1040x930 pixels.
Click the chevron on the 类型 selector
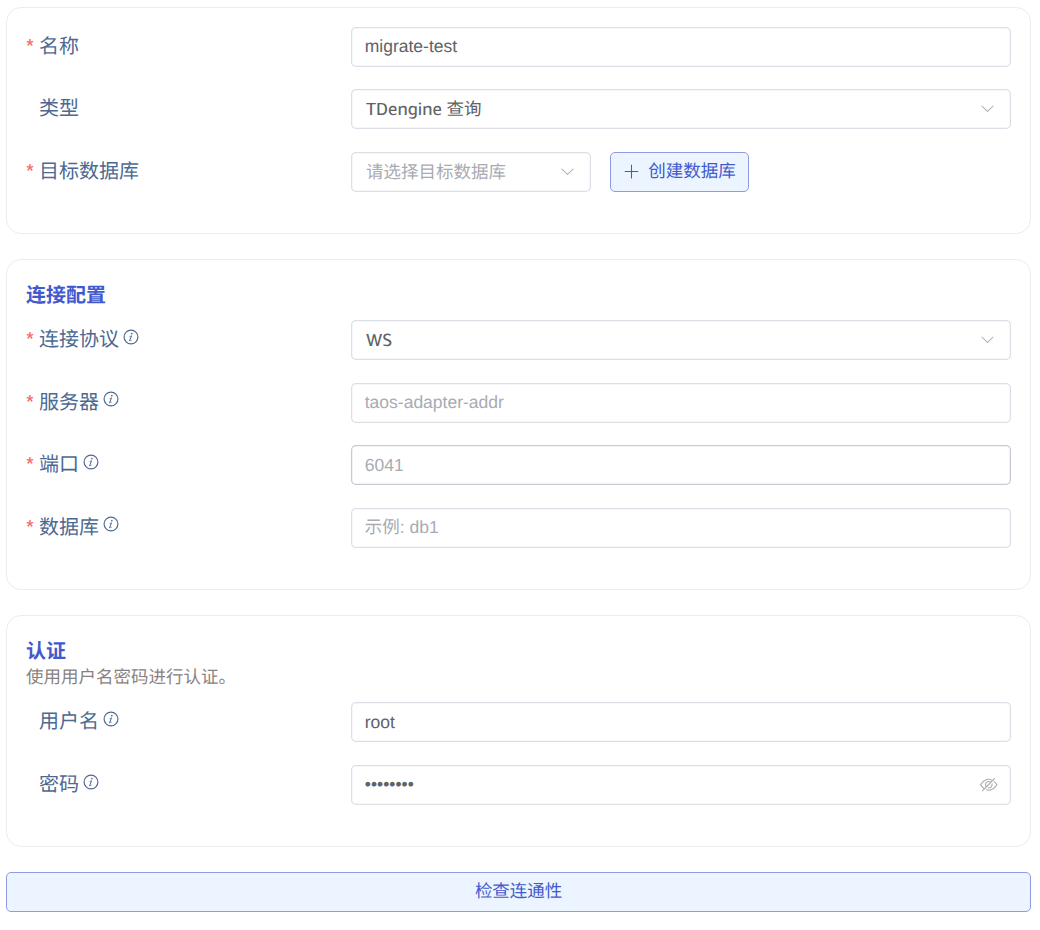[x=987, y=109]
